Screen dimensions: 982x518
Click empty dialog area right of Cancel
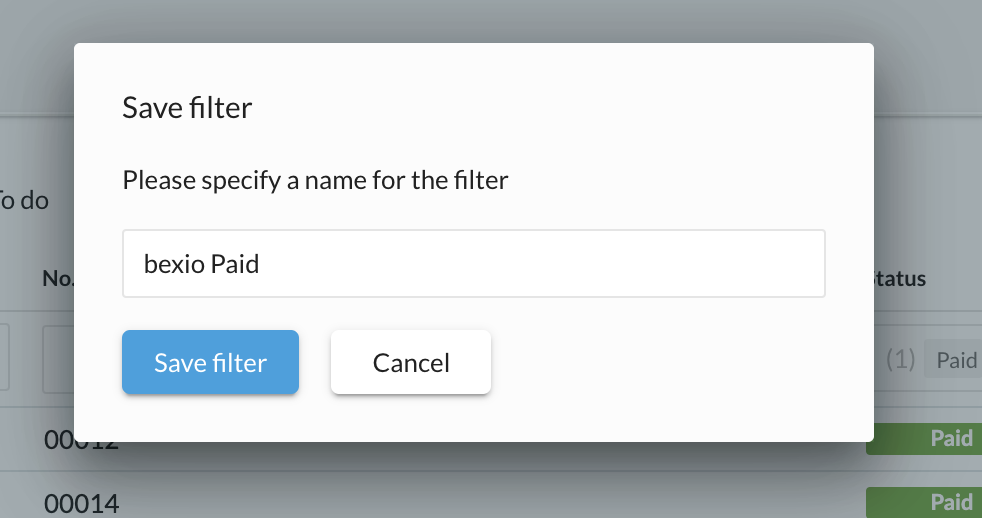click(680, 362)
